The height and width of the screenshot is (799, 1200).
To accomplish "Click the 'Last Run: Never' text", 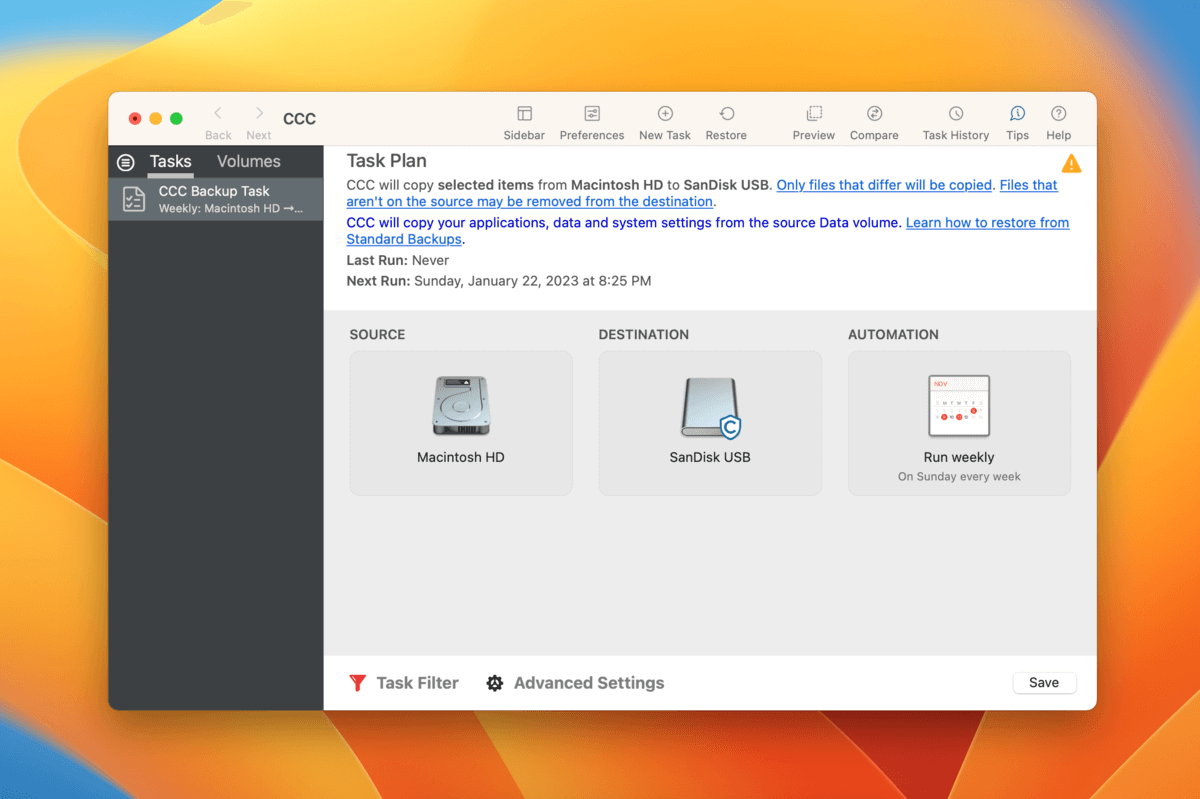I will pyautogui.click(x=398, y=260).
